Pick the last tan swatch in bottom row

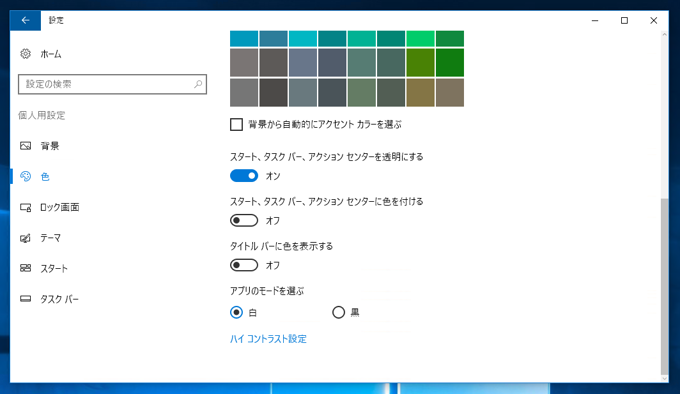tap(450, 92)
